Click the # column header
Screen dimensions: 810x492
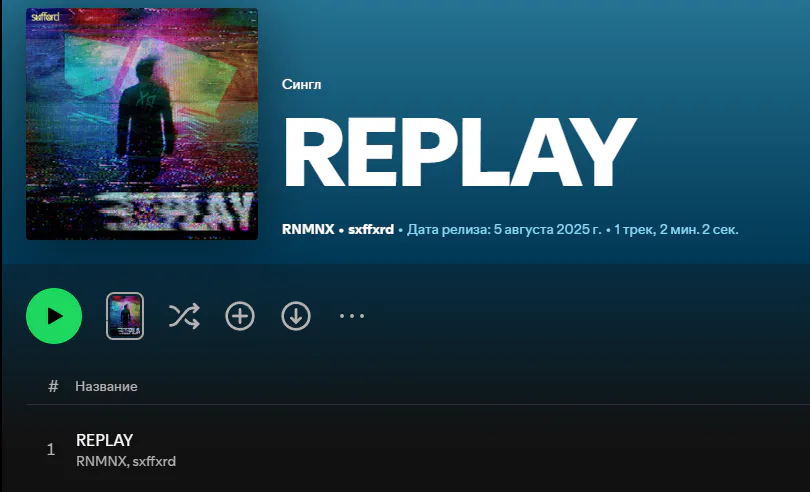[x=53, y=386]
